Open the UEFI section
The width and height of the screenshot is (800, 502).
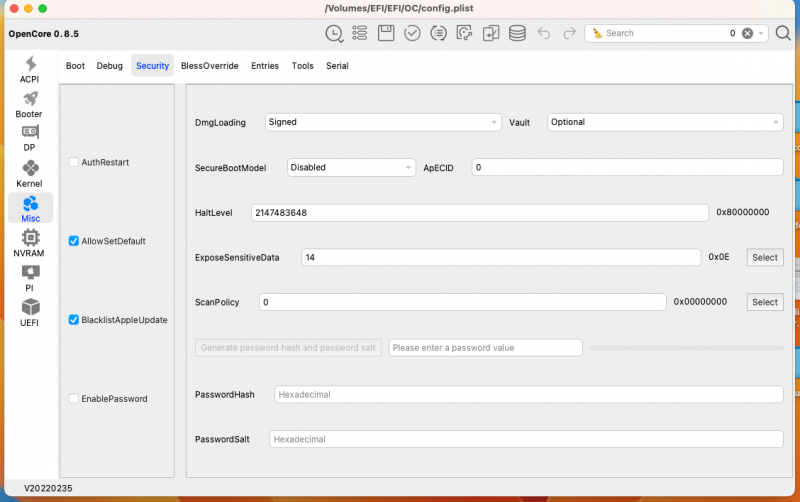pyautogui.click(x=30, y=313)
